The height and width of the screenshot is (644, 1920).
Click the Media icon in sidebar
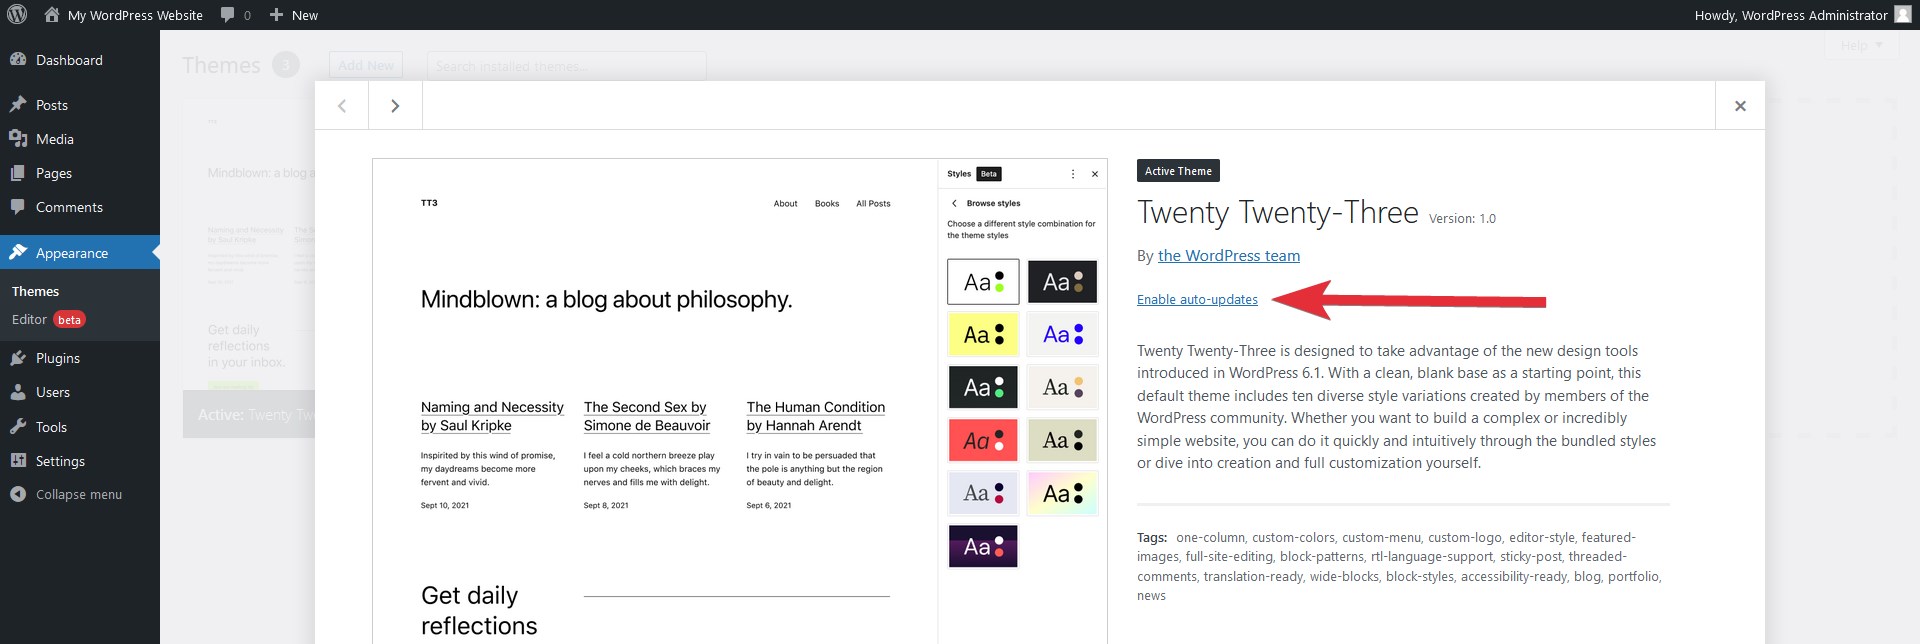click(x=18, y=139)
